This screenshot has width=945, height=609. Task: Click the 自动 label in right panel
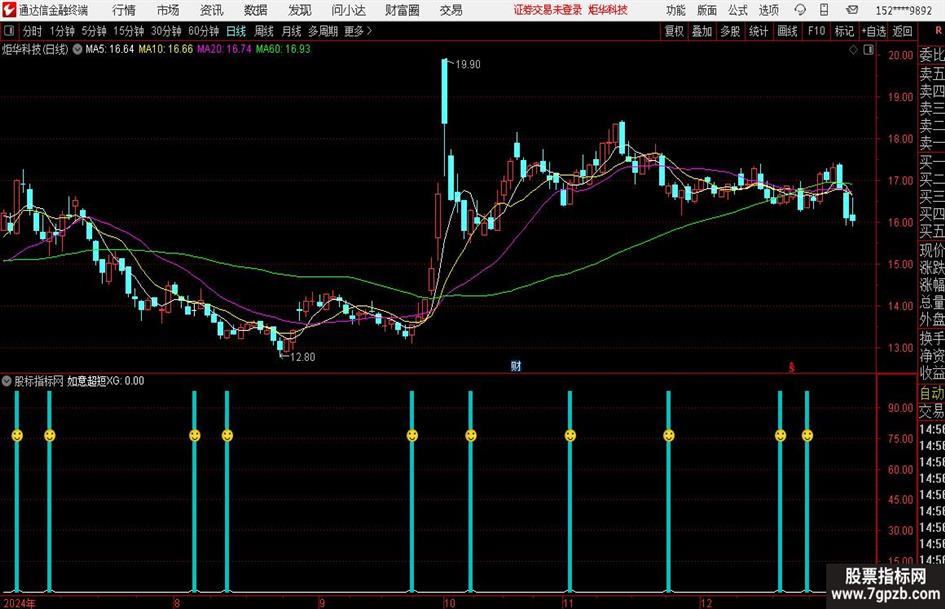pos(932,394)
